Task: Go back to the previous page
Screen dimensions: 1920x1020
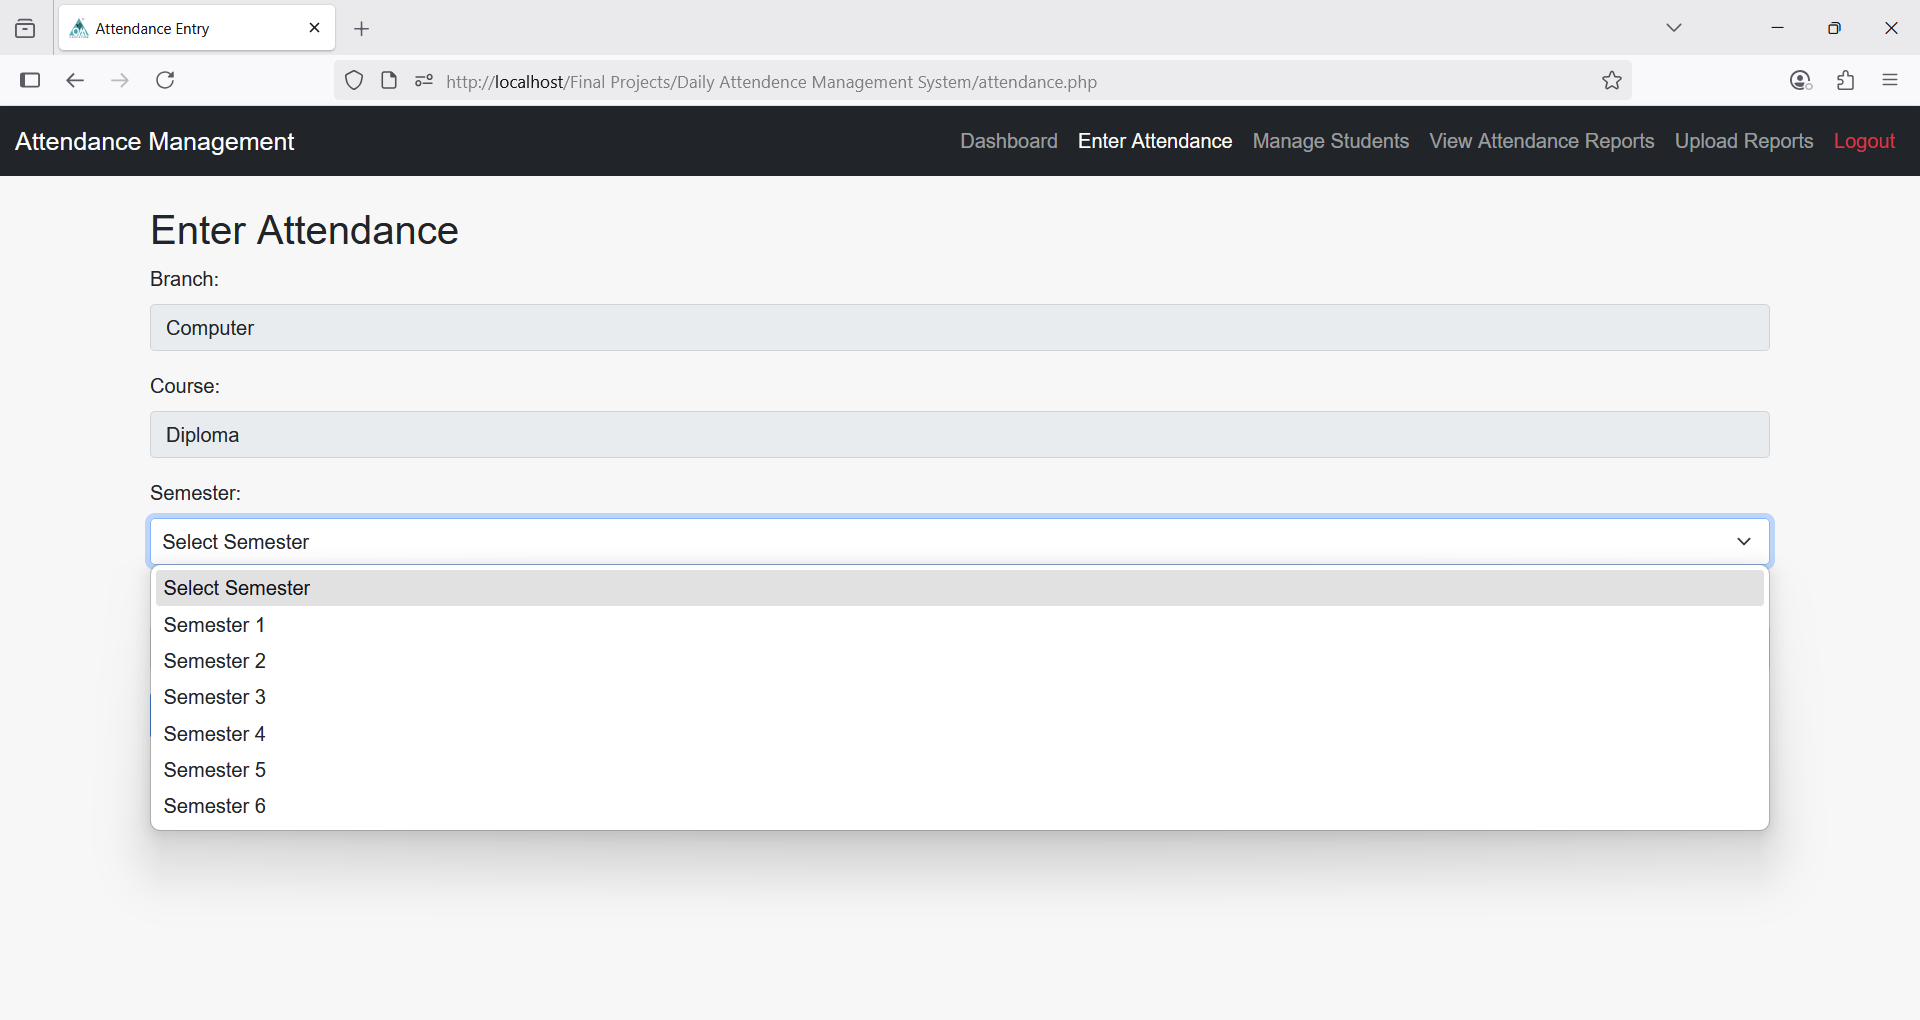Action: coord(75,80)
